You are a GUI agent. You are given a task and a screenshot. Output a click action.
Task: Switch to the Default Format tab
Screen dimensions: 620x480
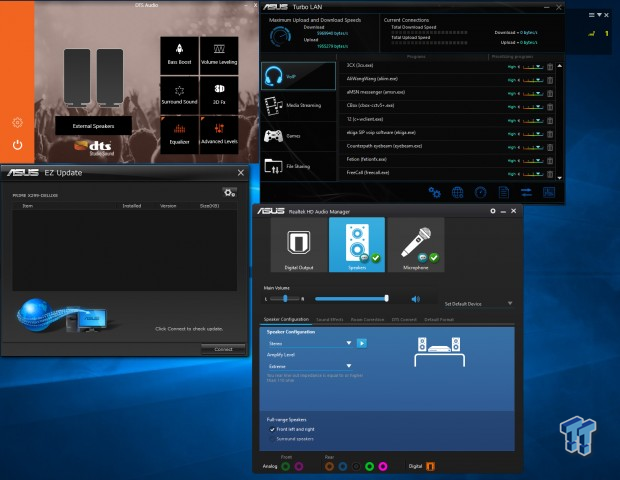tap(439, 319)
